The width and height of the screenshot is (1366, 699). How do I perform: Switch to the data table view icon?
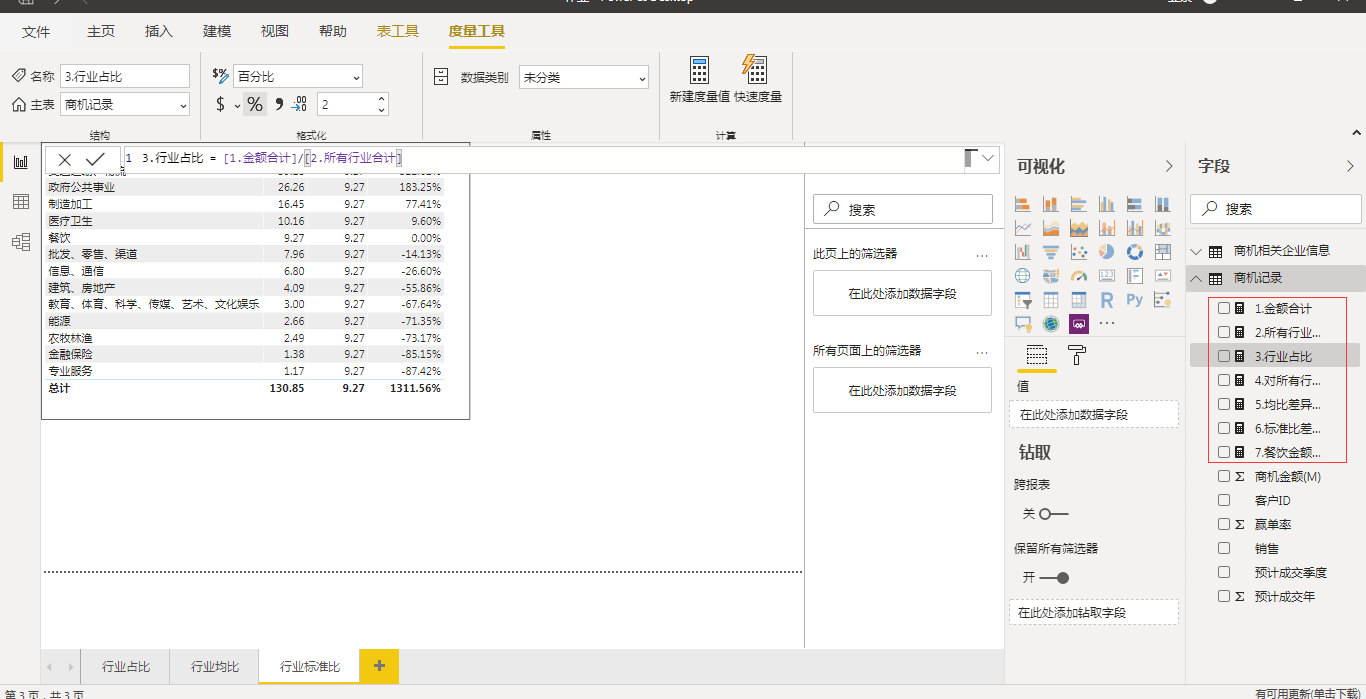pyautogui.click(x=20, y=202)
